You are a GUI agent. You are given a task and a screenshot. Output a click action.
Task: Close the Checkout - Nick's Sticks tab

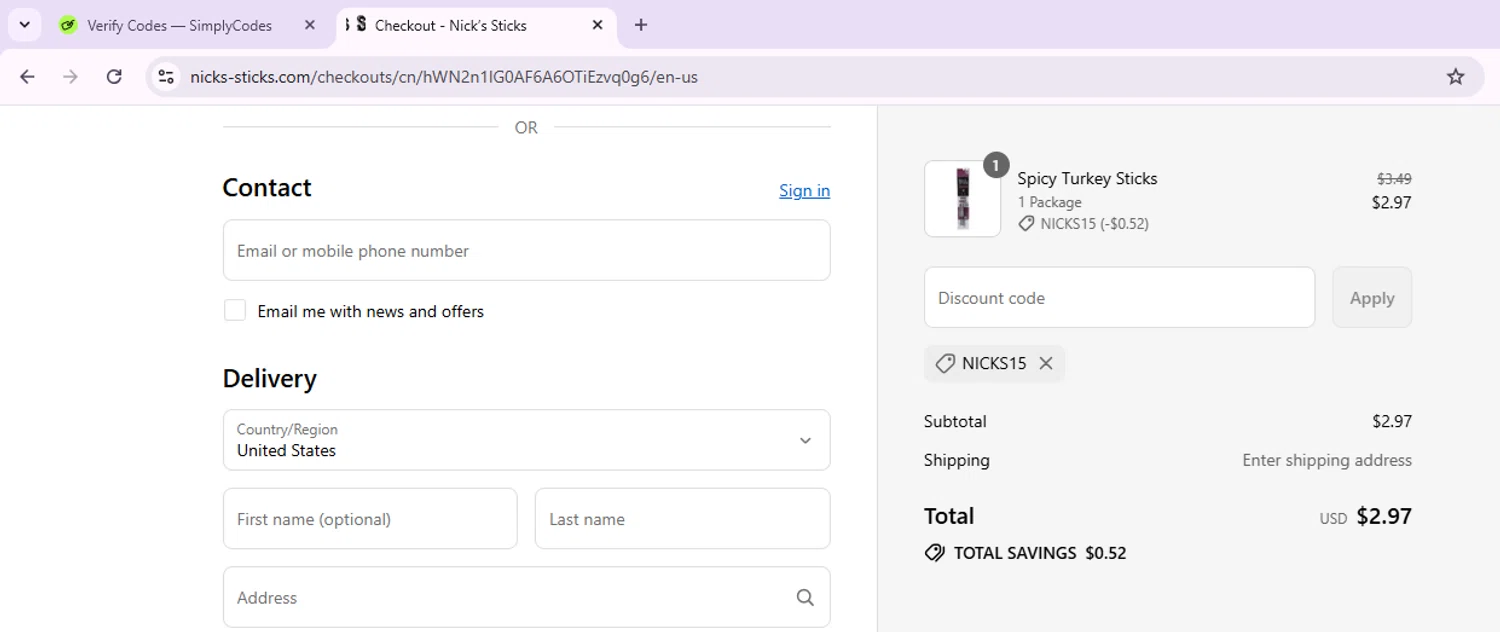(598, 25)
